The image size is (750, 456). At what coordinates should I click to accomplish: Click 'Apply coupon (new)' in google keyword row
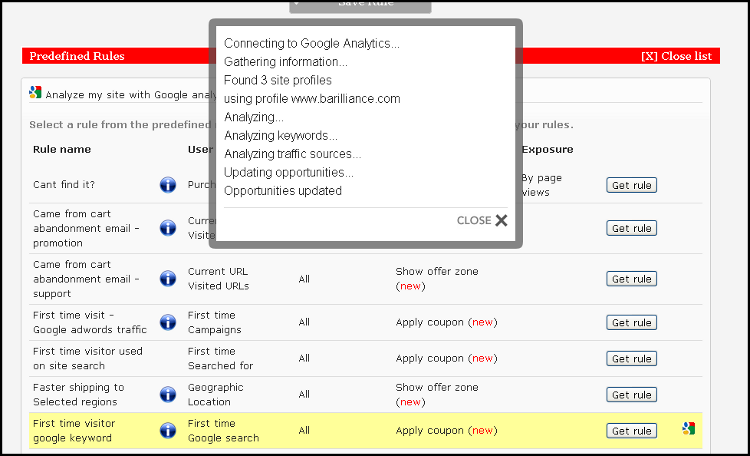coord(447,431)
